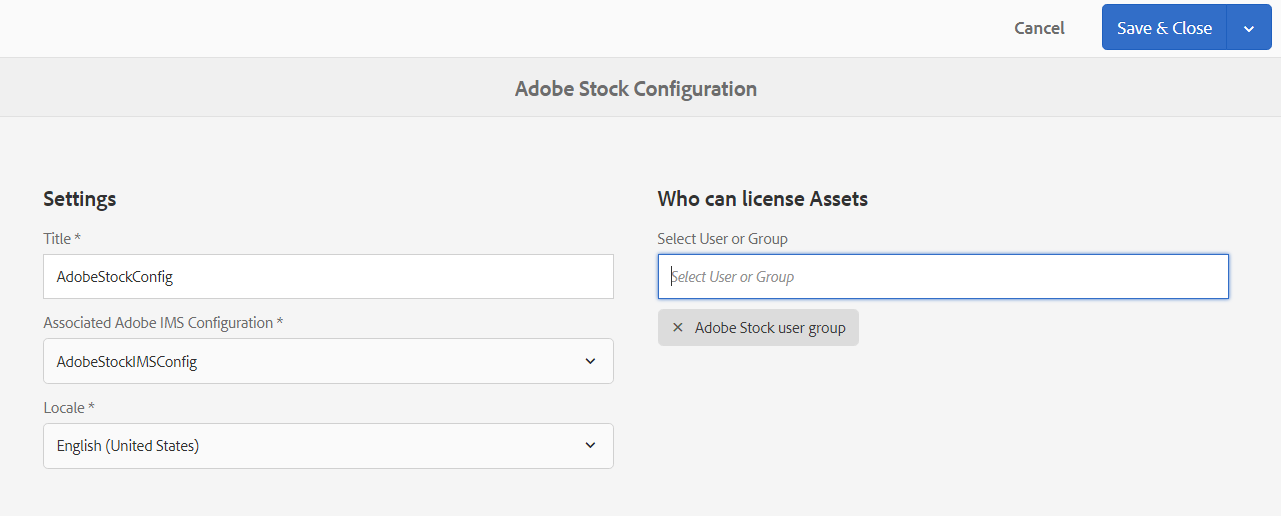This screenshot has height=516, width=1281.
Task: Click the Who can license Assets heading
Action: click(x=762, y=199)
